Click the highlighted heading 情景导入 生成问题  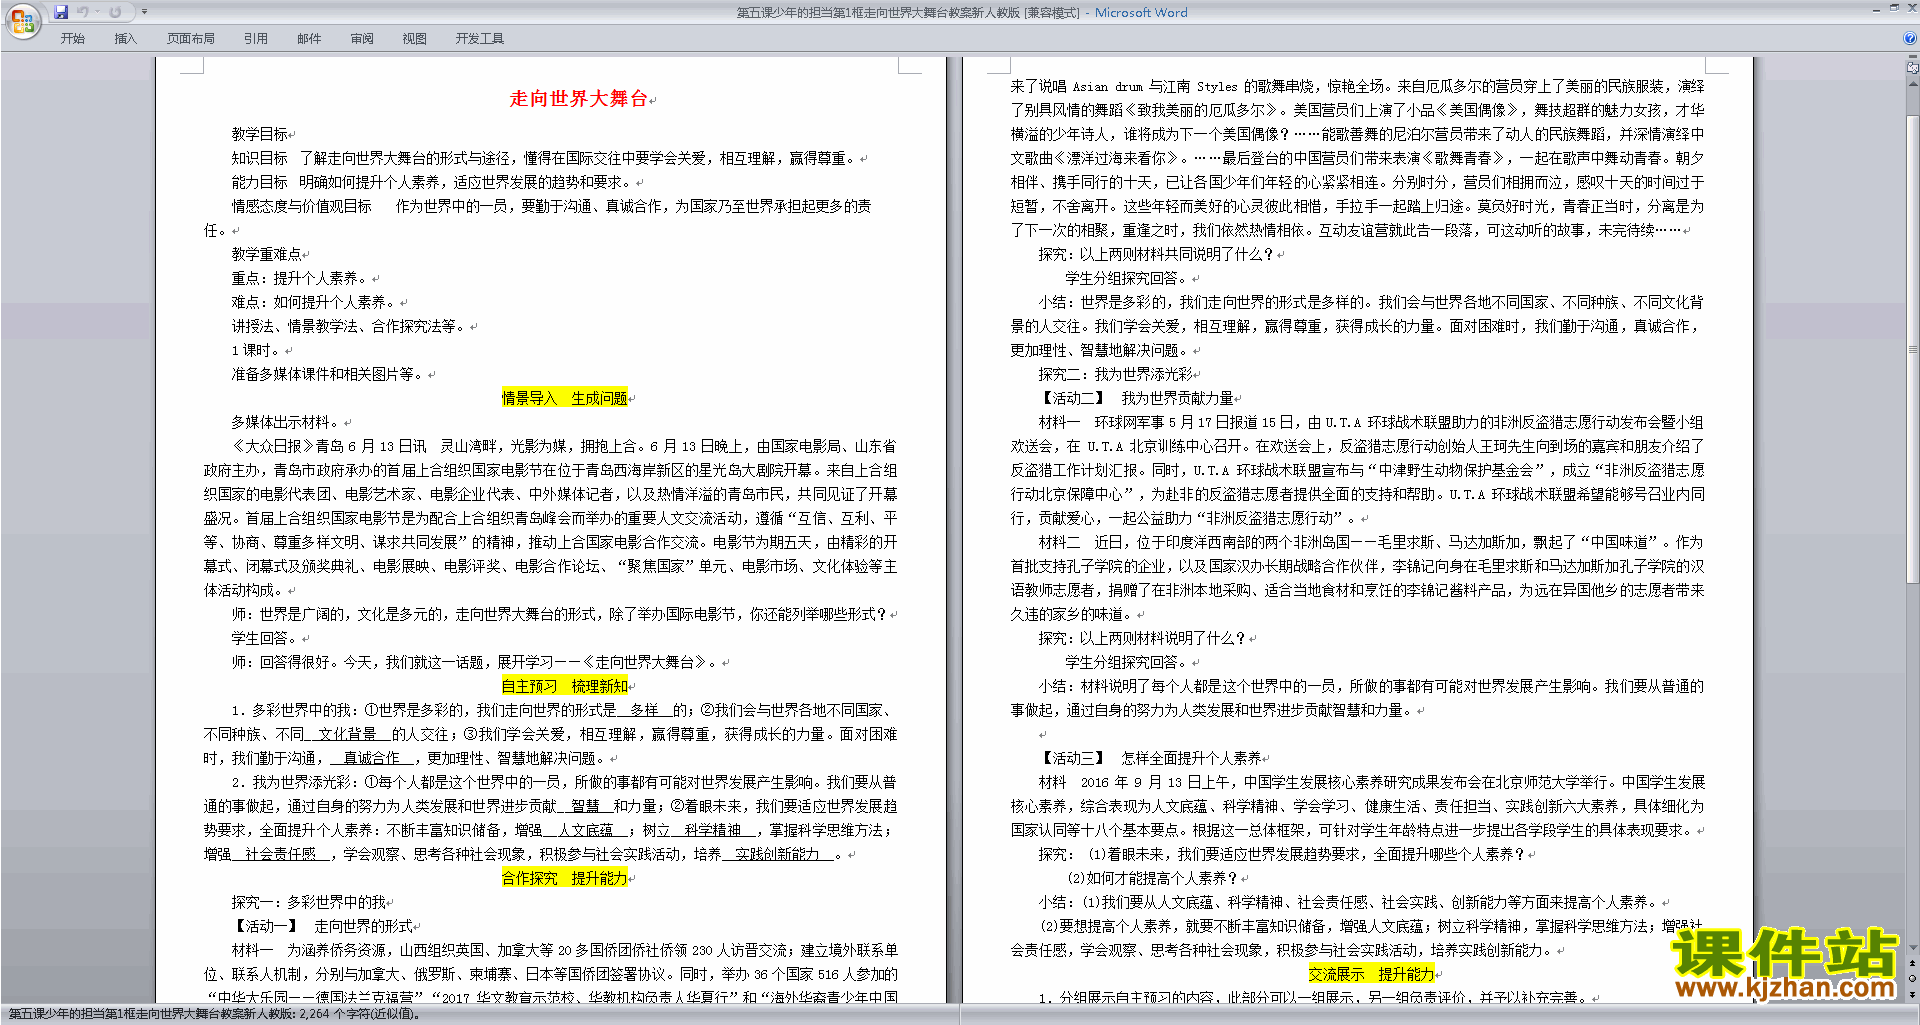click(564, 398)
